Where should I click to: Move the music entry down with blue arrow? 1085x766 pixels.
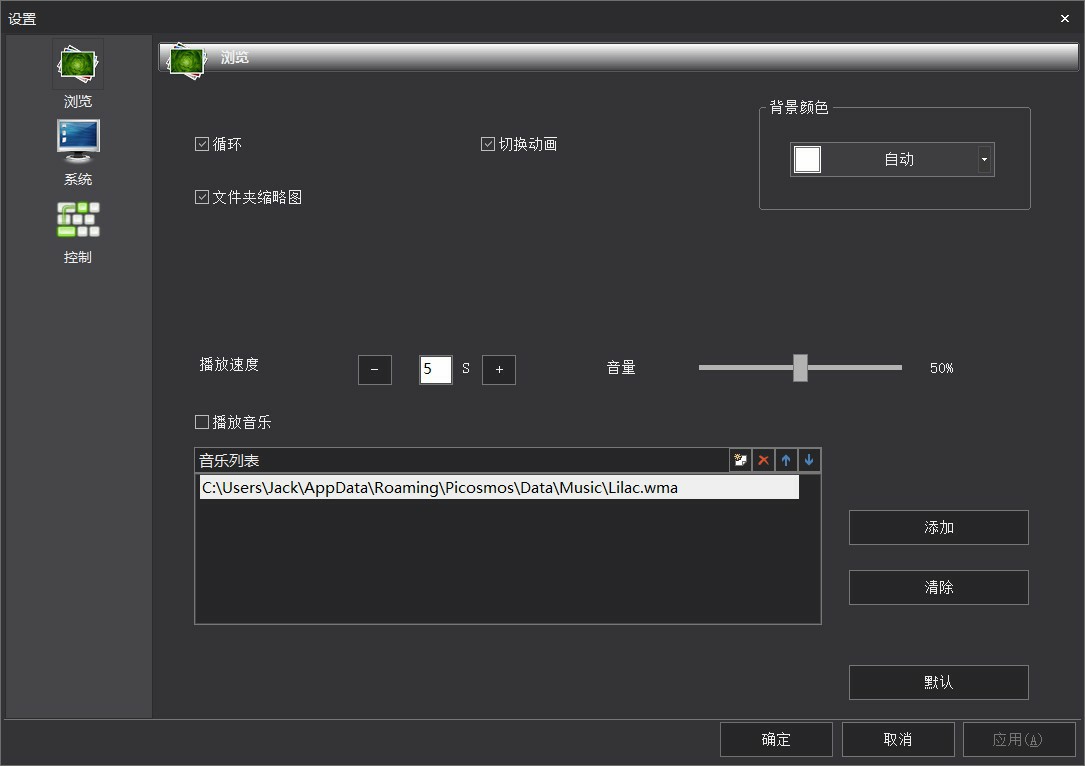(809, 460)
